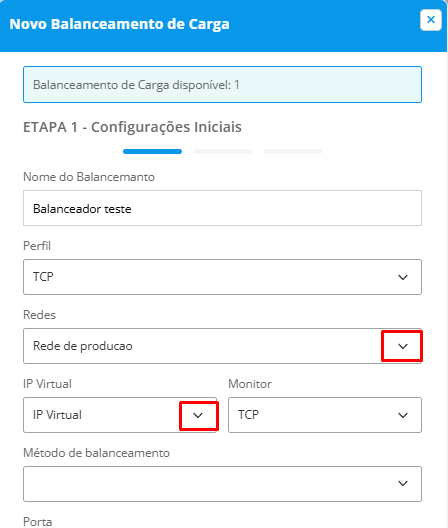
Task: Click the "Nome do Balancemanto" field label
Action: tap(89, 177)
